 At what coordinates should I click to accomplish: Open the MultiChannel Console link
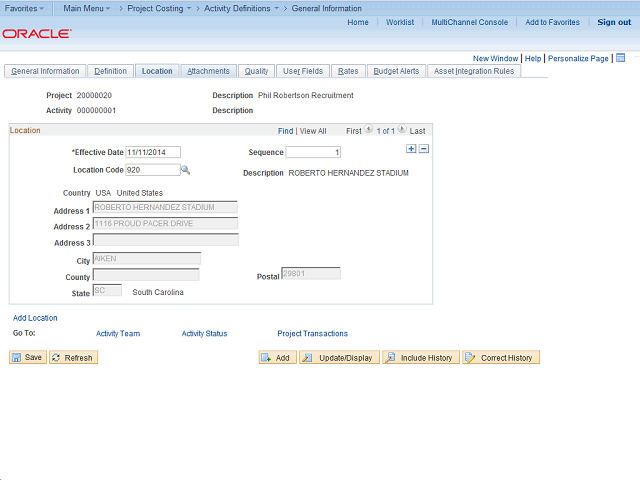[470, 22]
